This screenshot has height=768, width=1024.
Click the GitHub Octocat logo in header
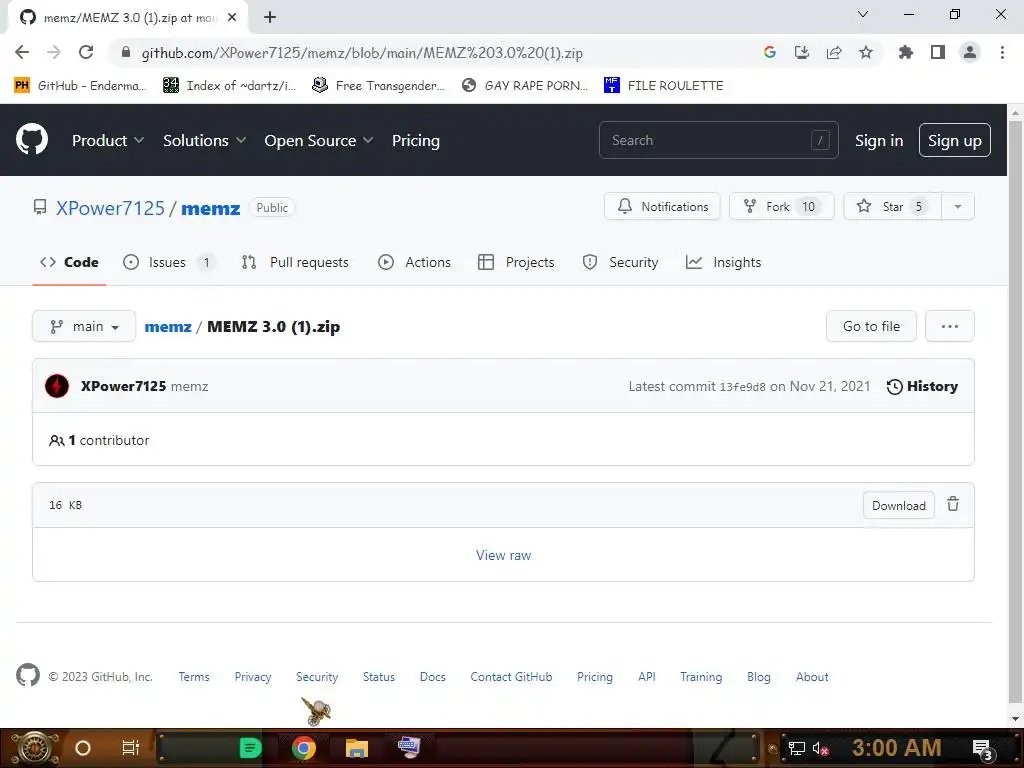coord(32,139)
